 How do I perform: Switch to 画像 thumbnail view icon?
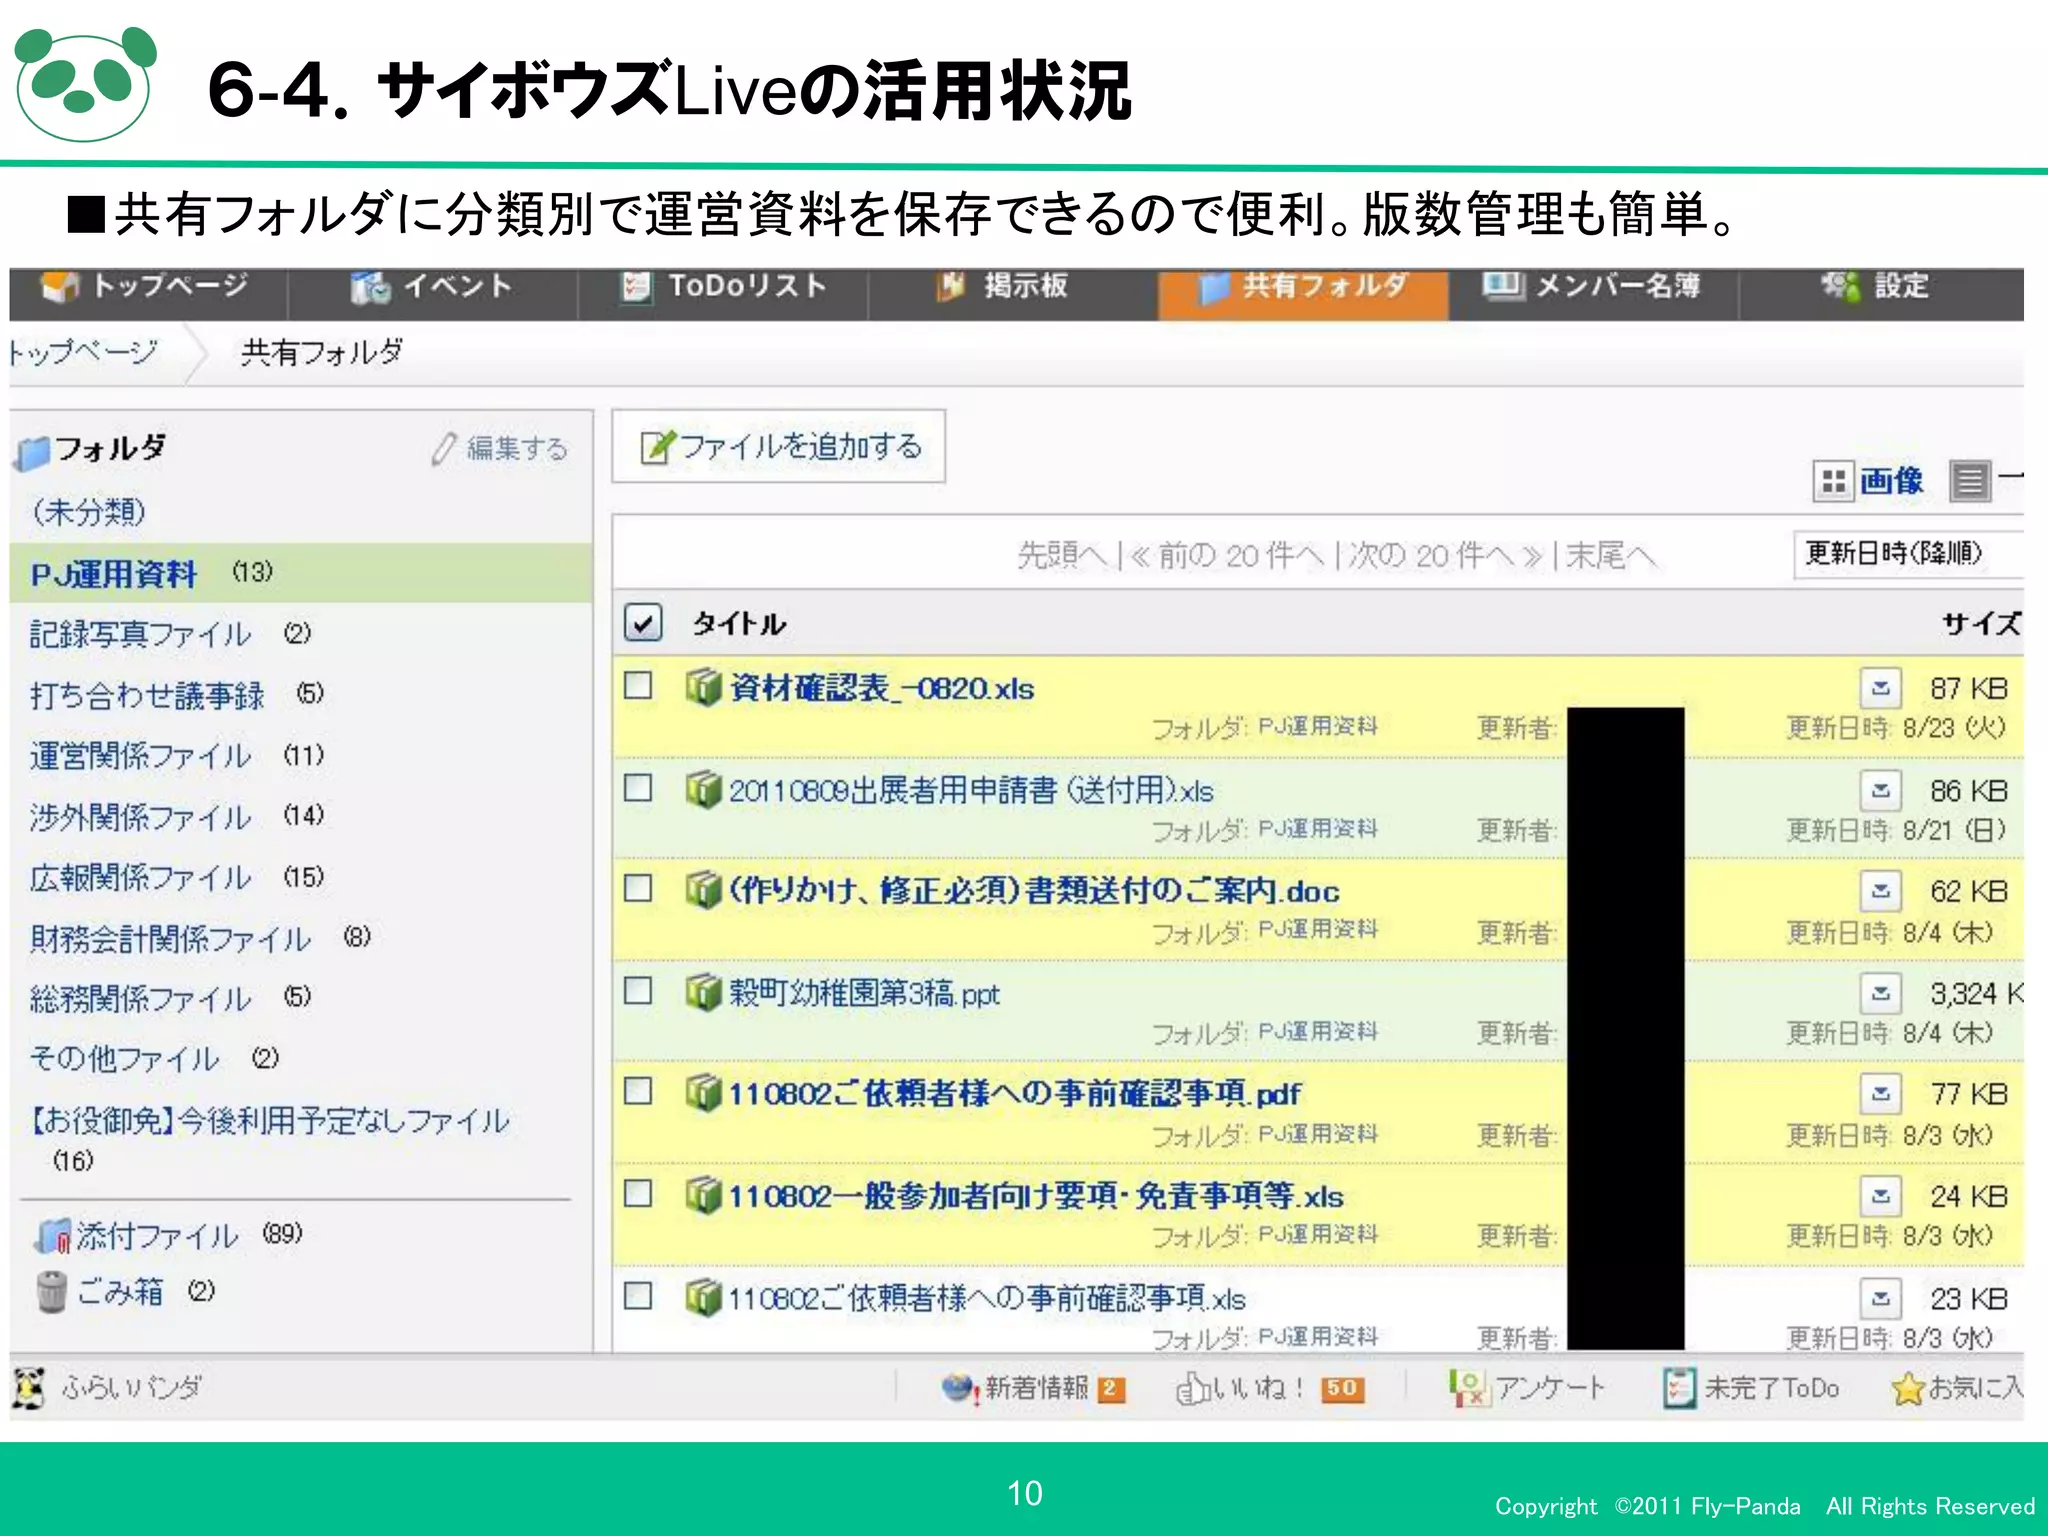click(x=1833, y=482)
